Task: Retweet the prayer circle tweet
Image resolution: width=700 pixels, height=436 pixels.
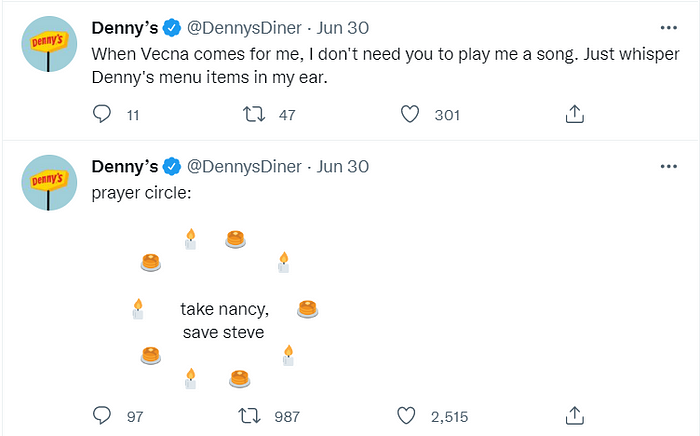Action: click(250, 415)
